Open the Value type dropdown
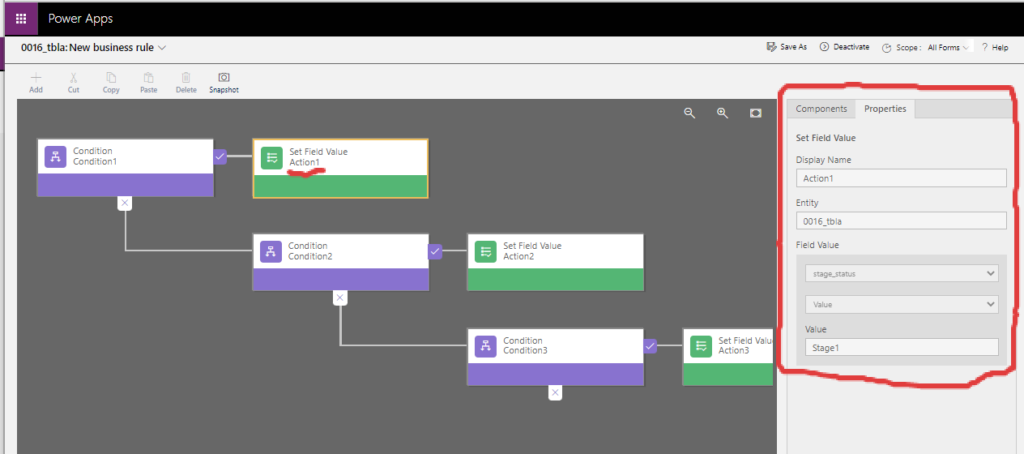This screenshot has width=1024, height=454. click(900, 304)
